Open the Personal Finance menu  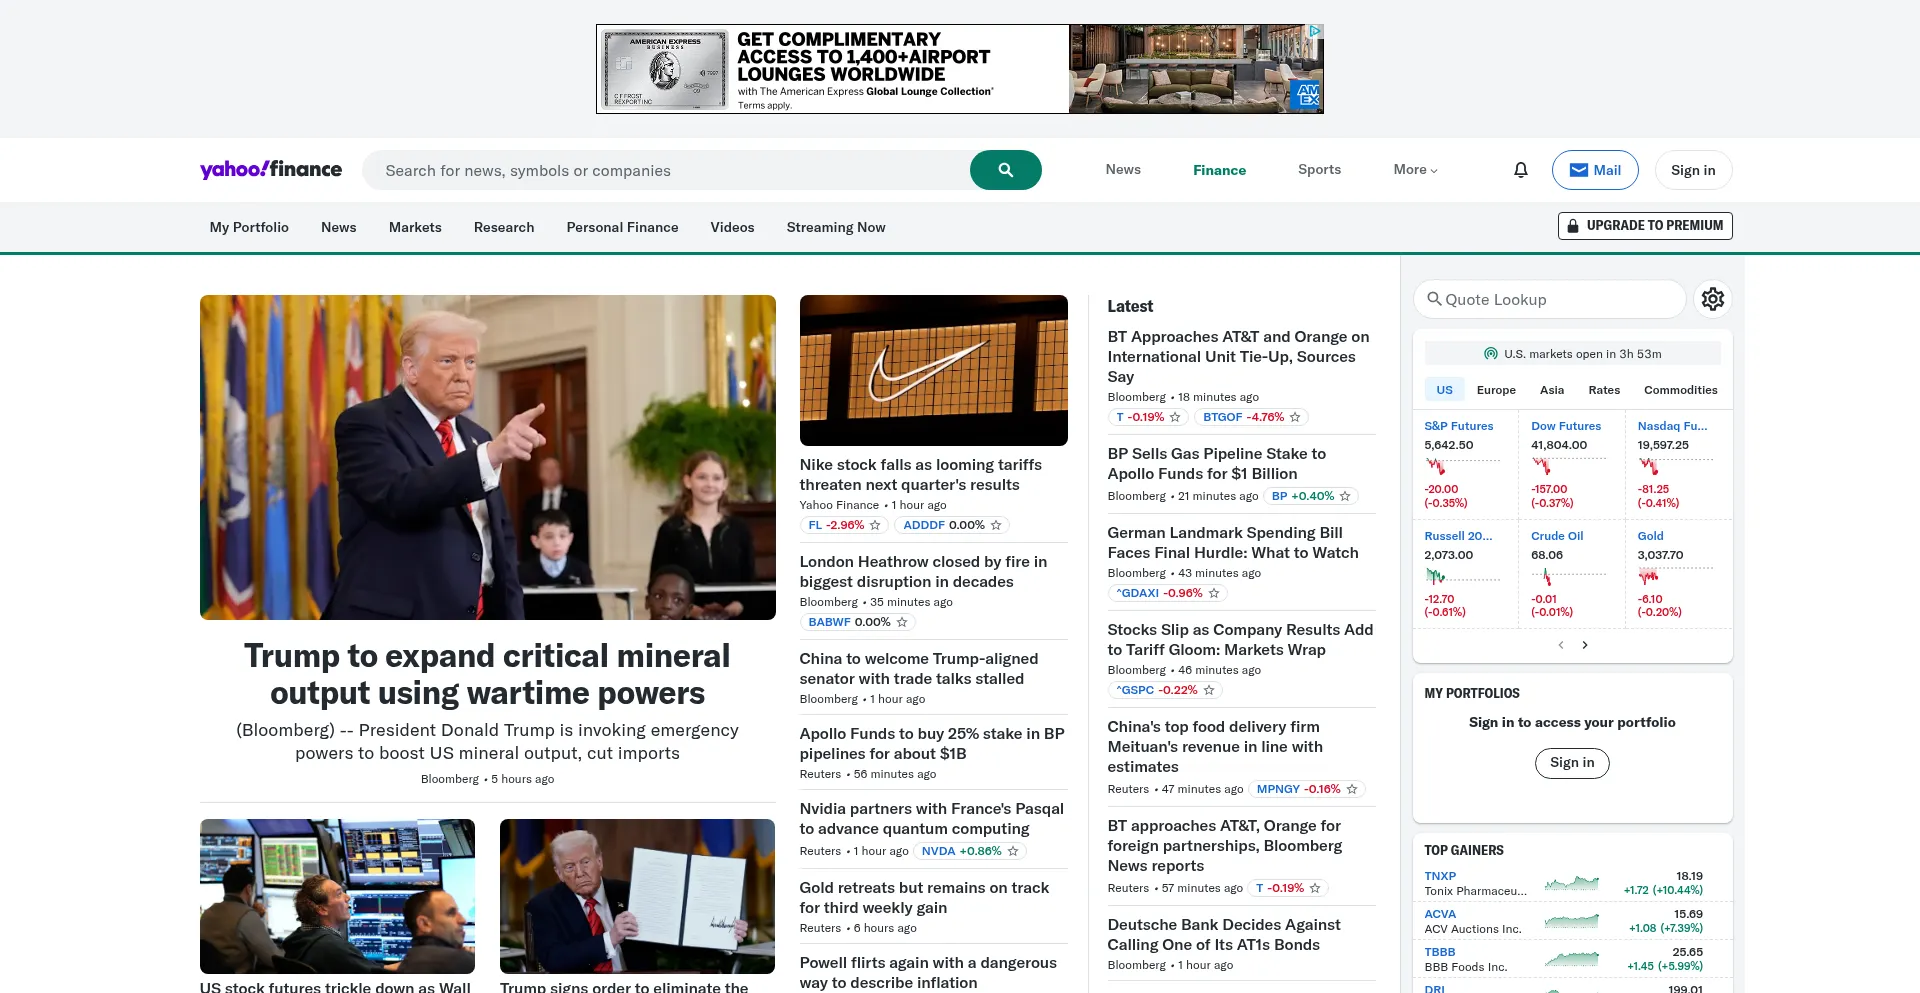[622, 227]
